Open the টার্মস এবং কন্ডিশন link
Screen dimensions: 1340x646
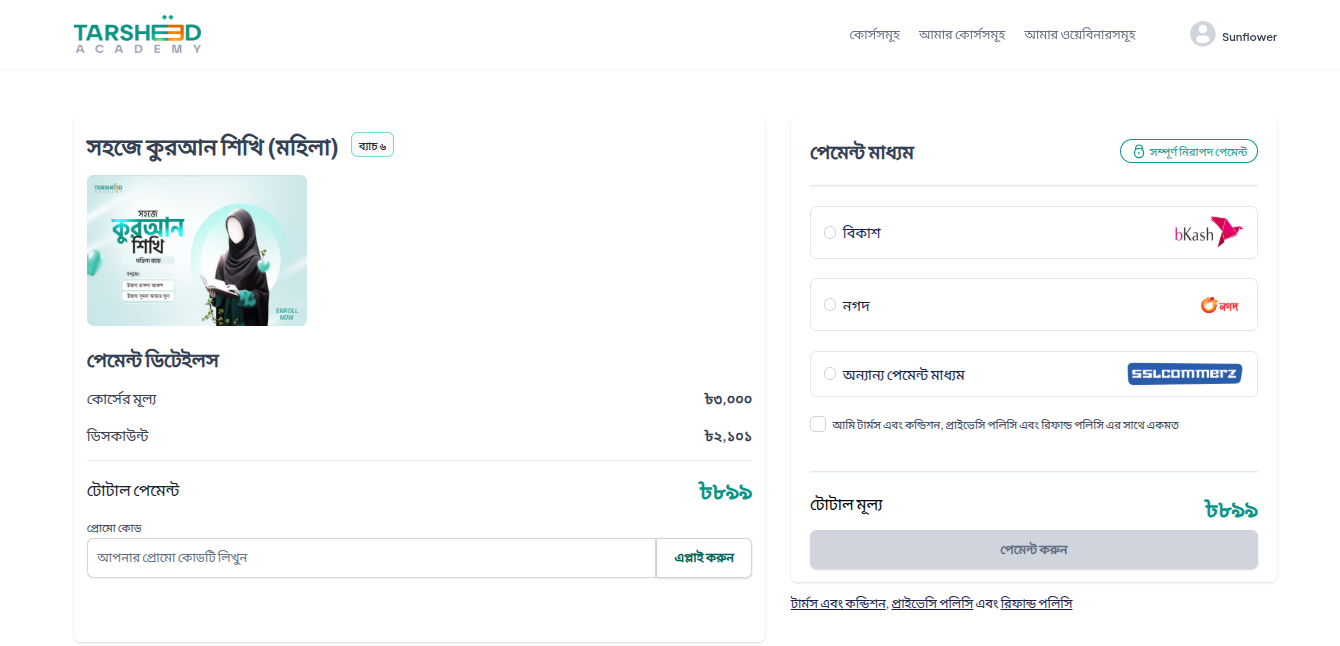tap(838, 604)
